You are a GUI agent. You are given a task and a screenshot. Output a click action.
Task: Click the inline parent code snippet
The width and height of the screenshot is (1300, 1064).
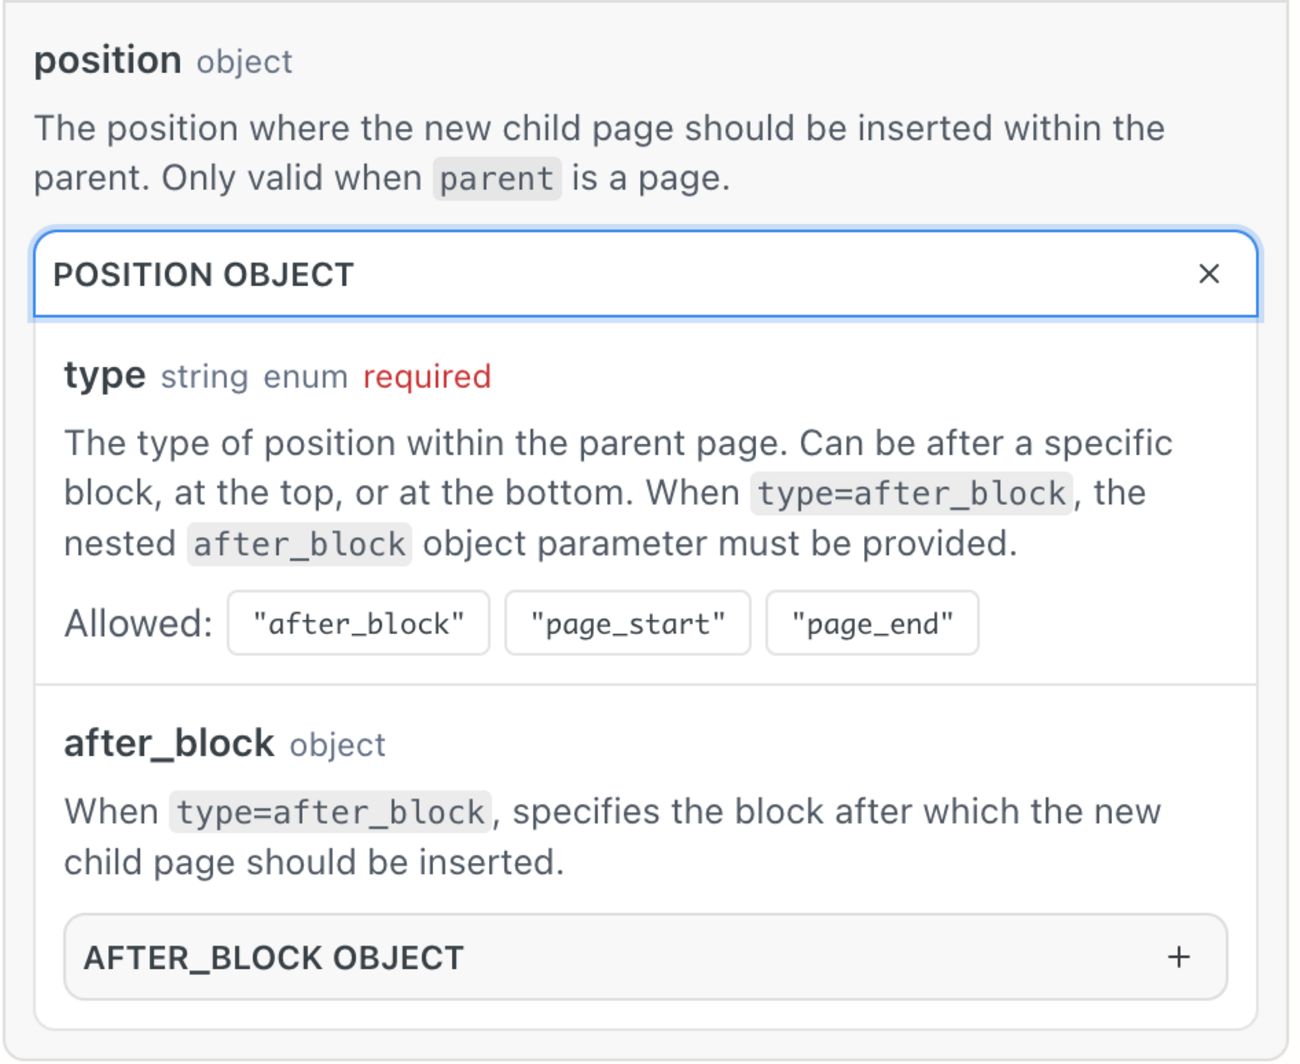tap(496, 178)
